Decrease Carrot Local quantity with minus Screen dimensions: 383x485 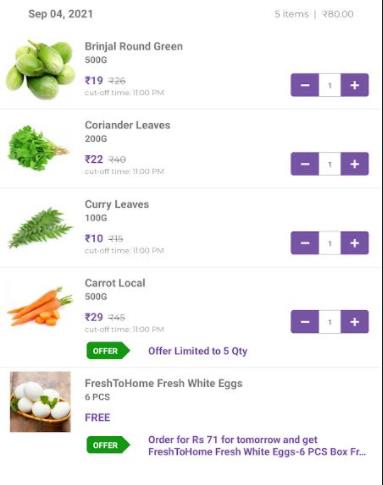click(x=305, y=322)
